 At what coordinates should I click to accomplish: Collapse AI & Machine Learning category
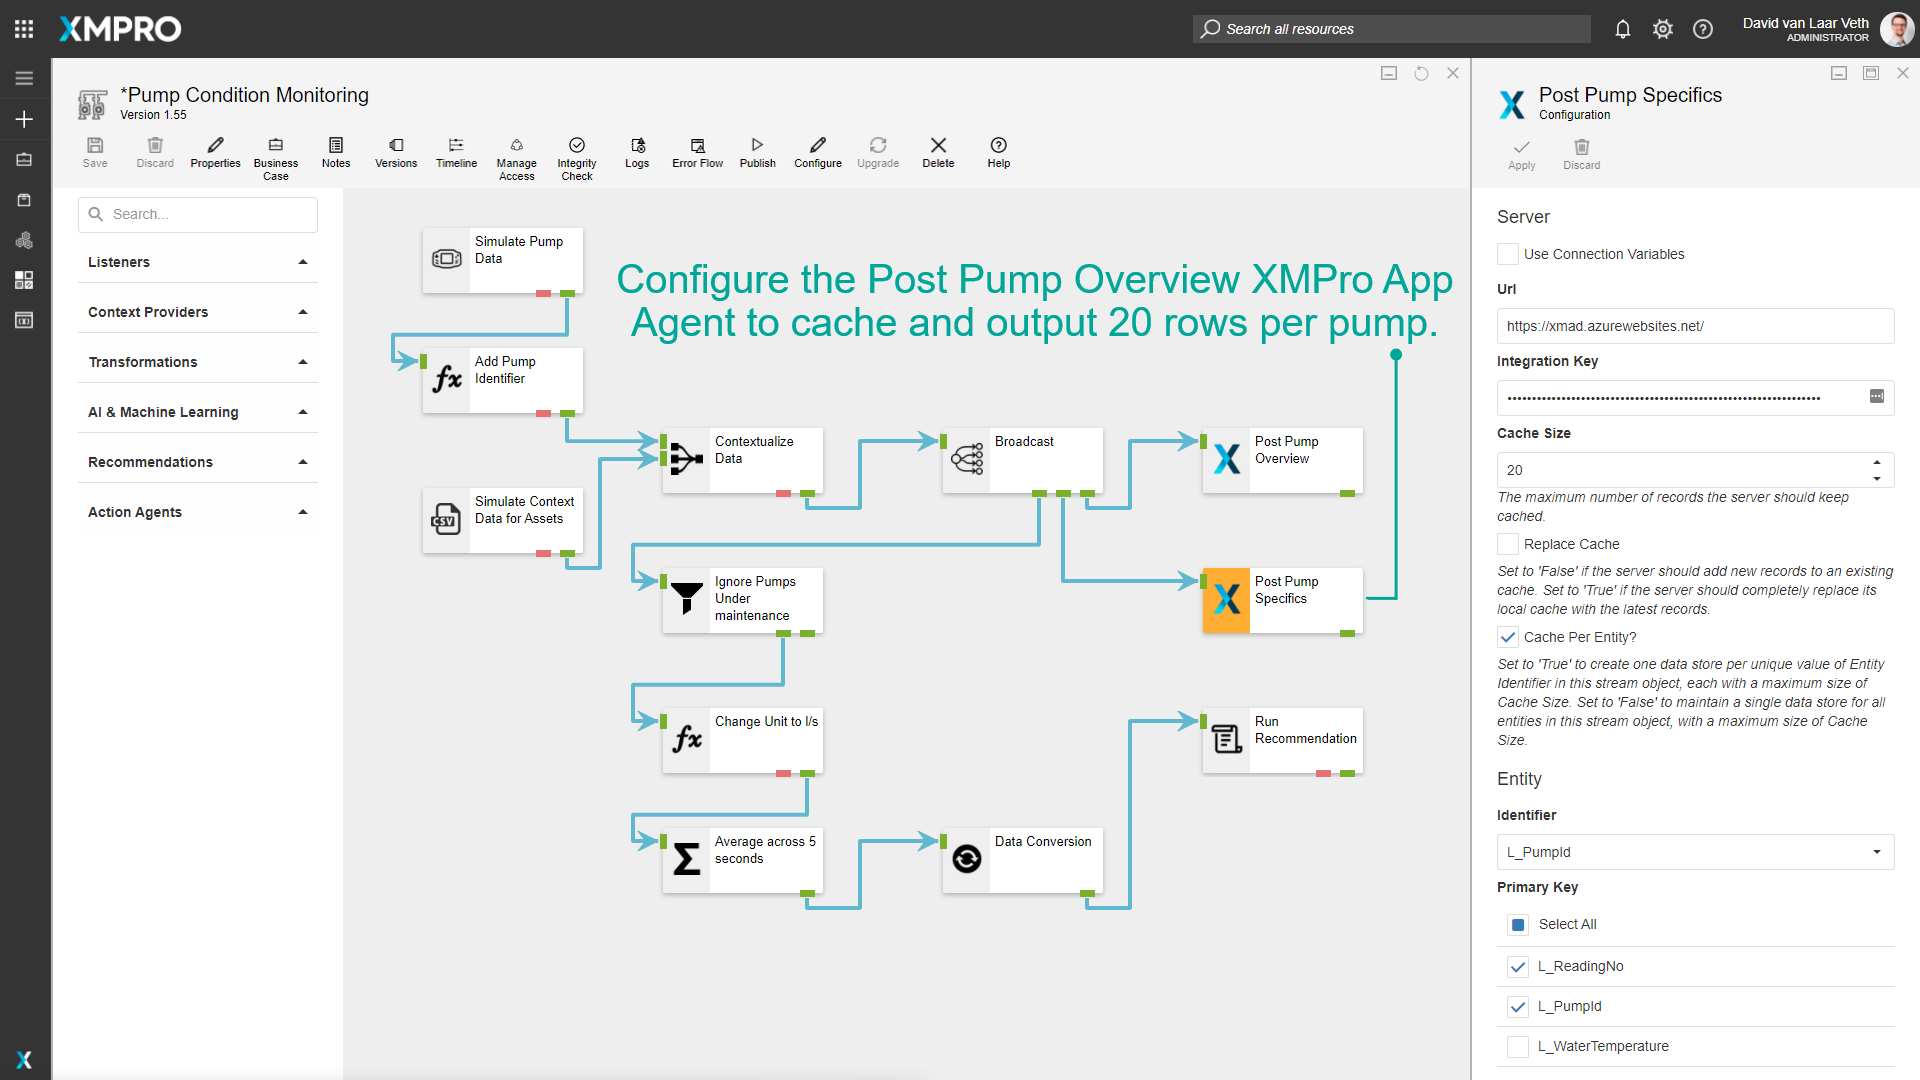(198, 412)
